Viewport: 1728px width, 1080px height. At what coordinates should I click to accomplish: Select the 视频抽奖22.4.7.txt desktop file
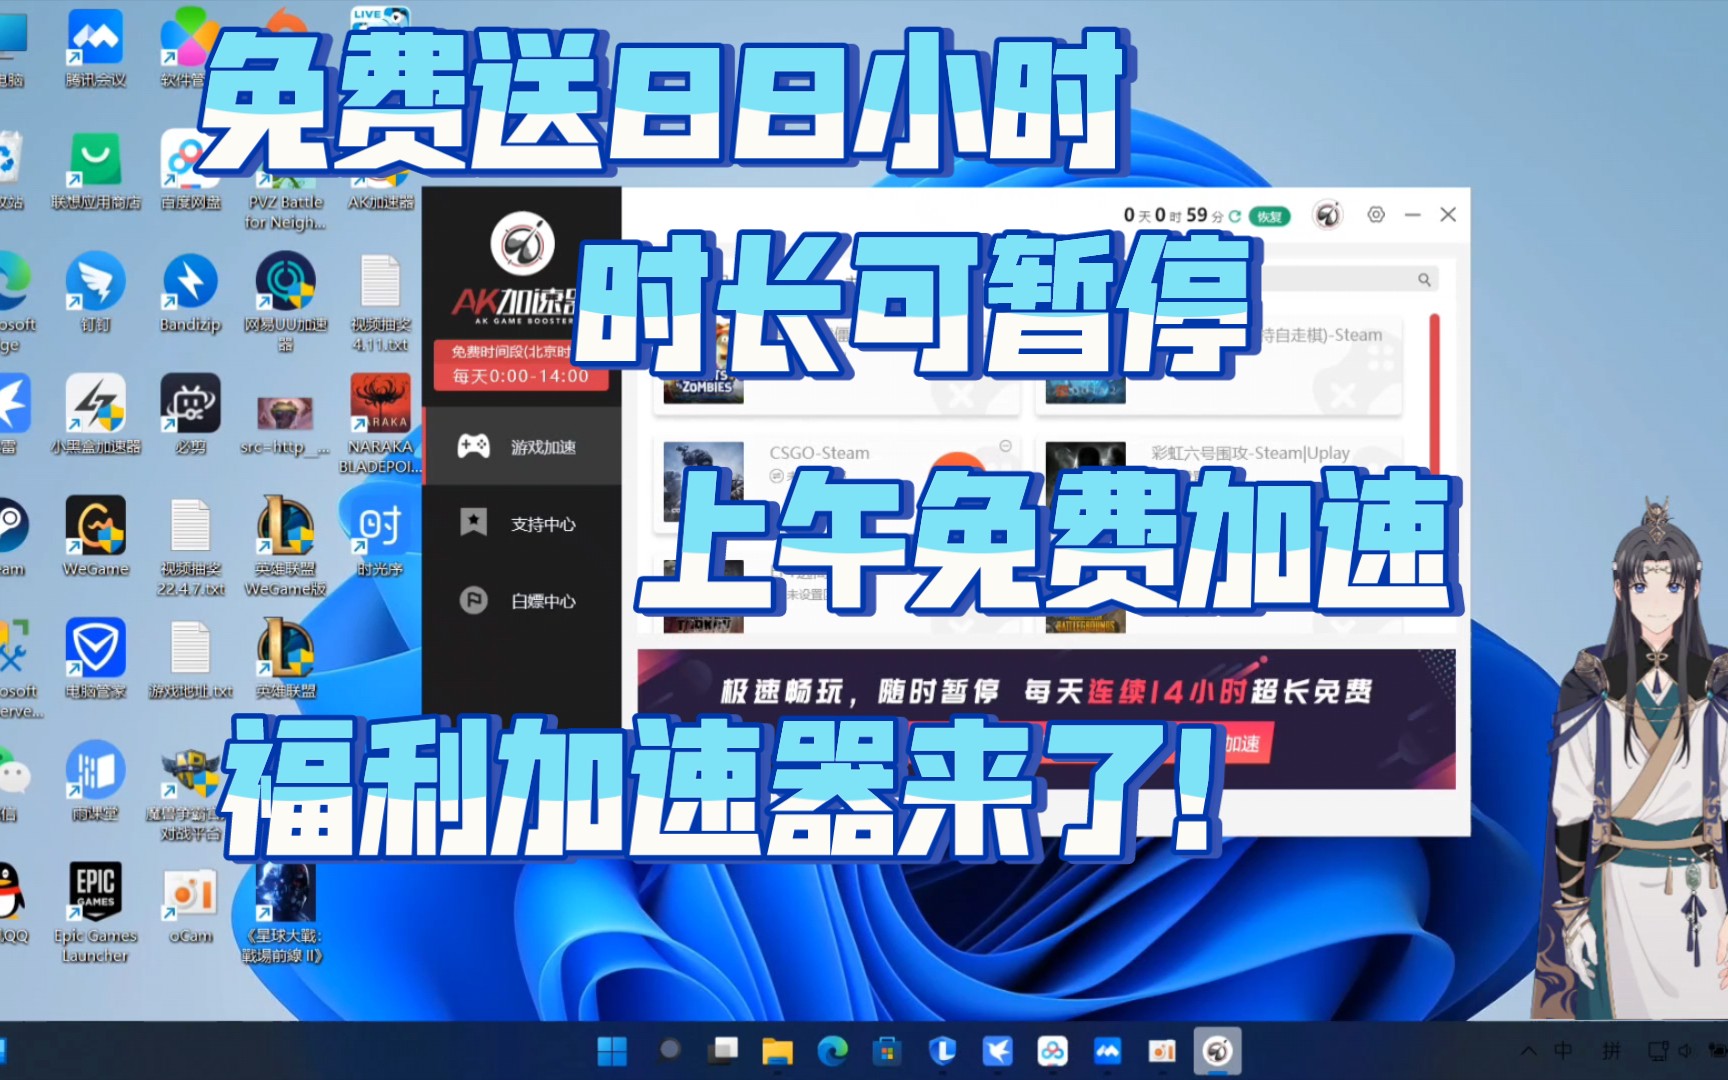190,547
